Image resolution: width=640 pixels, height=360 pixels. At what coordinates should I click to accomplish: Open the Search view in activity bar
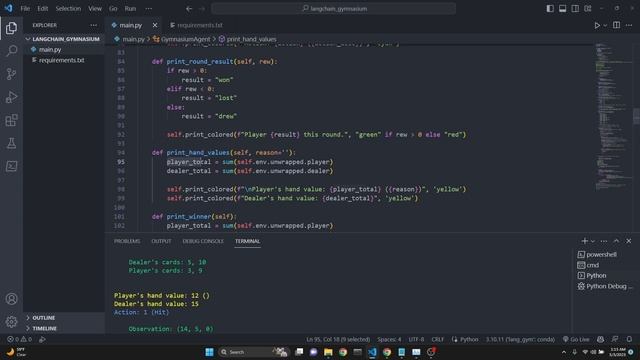point(11,51)
